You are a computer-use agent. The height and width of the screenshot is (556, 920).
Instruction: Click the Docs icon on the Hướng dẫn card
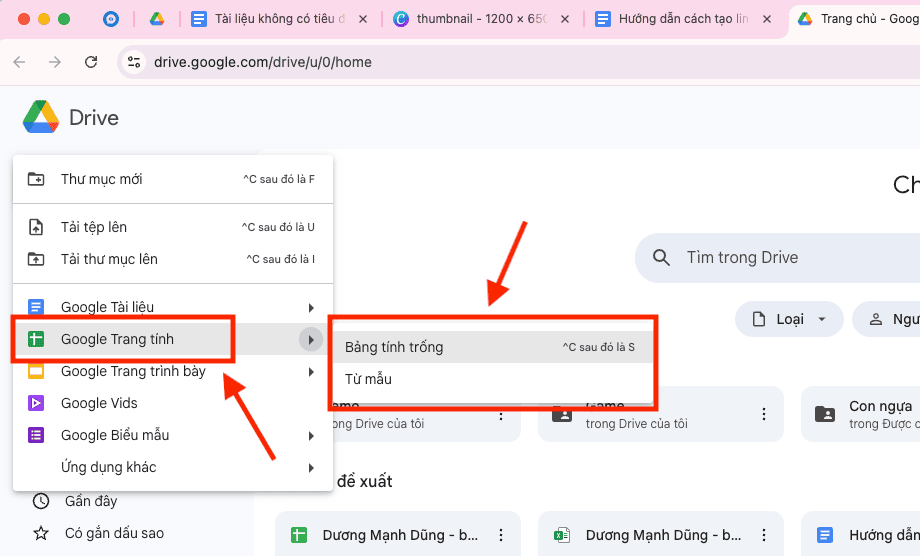point(824,535)
